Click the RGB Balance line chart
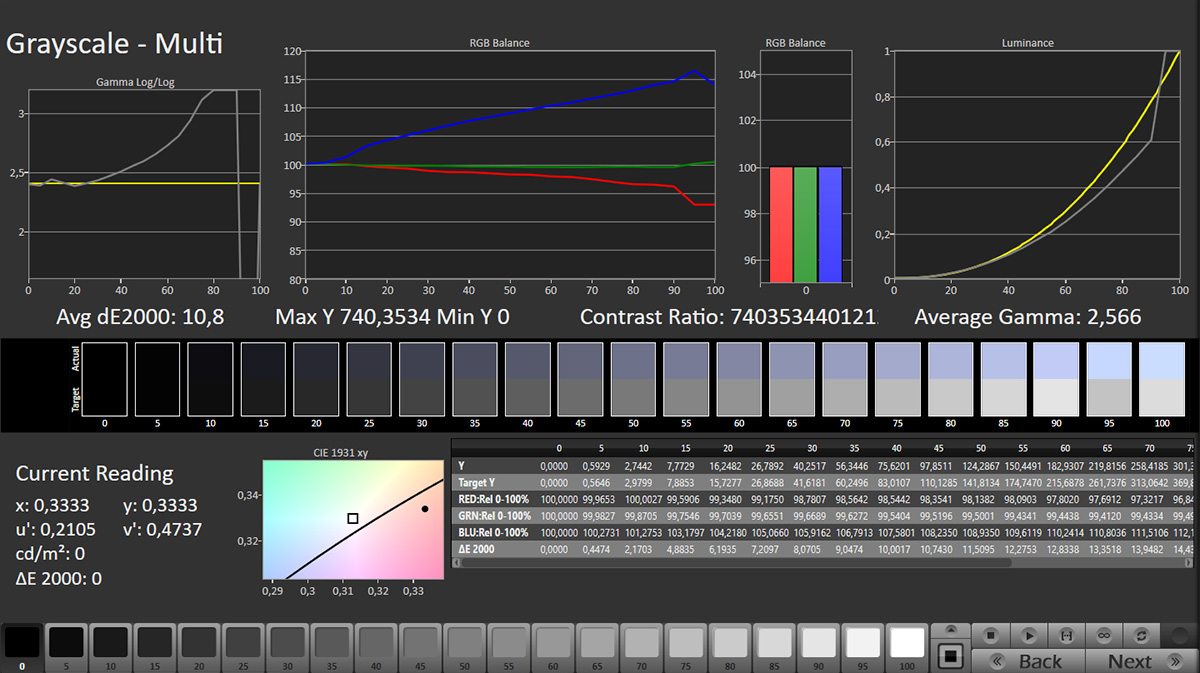Screen dimensions: 1200x673 (x=510, y=165)
